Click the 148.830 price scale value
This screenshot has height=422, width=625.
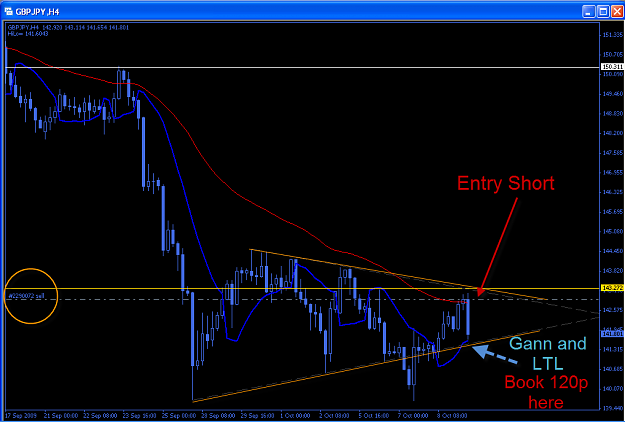(612, 114)
